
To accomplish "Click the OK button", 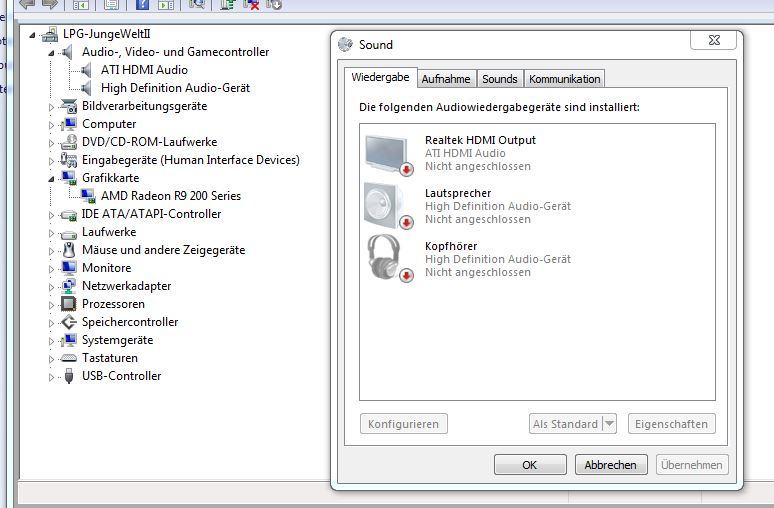I will pyautogui.click(x=530, y=465).
